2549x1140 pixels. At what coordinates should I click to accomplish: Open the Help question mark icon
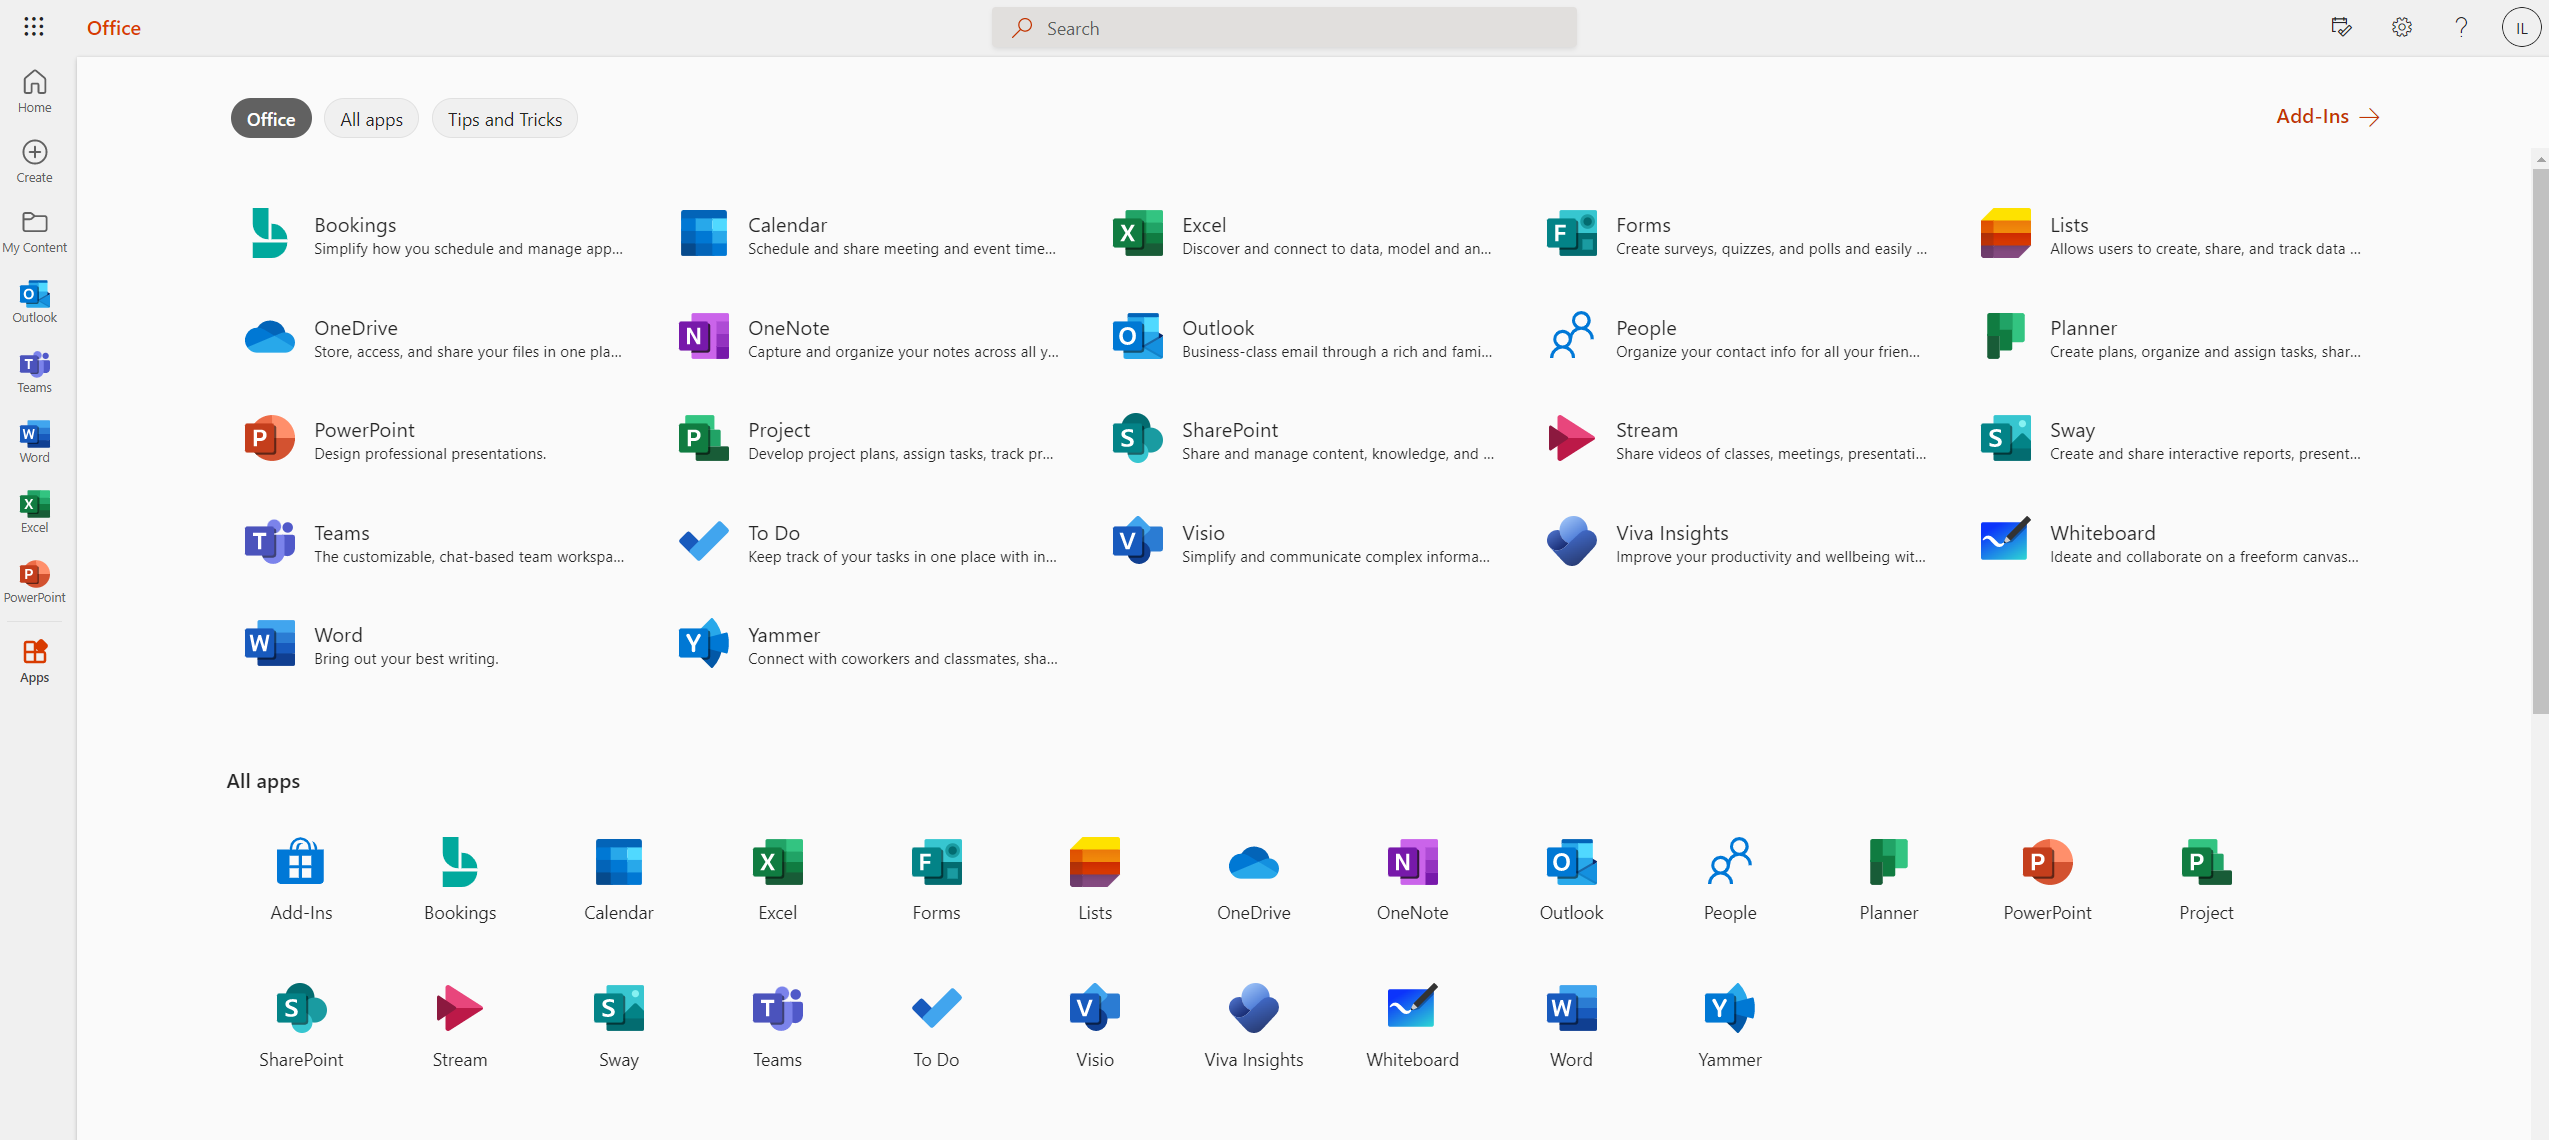click(2461, 27)
